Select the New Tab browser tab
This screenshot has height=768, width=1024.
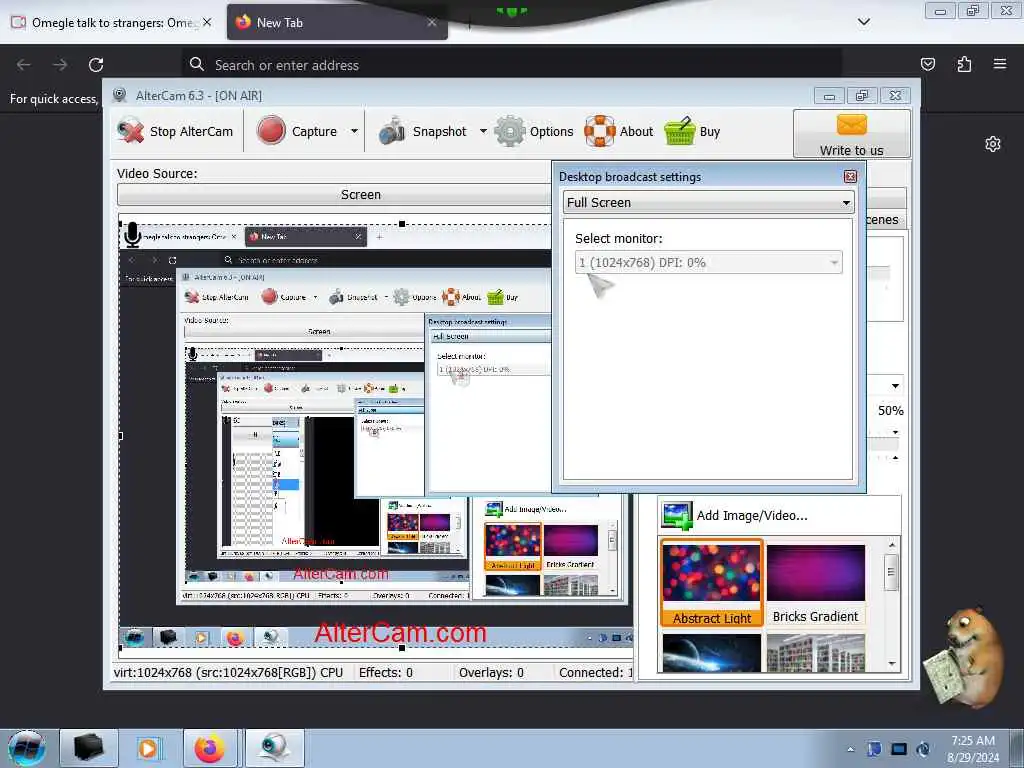coord(337,23)
